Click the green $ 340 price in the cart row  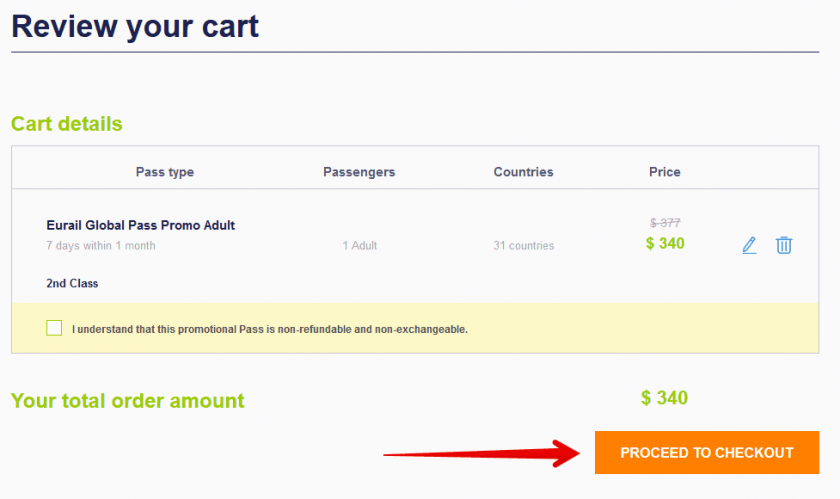(665, 243)
